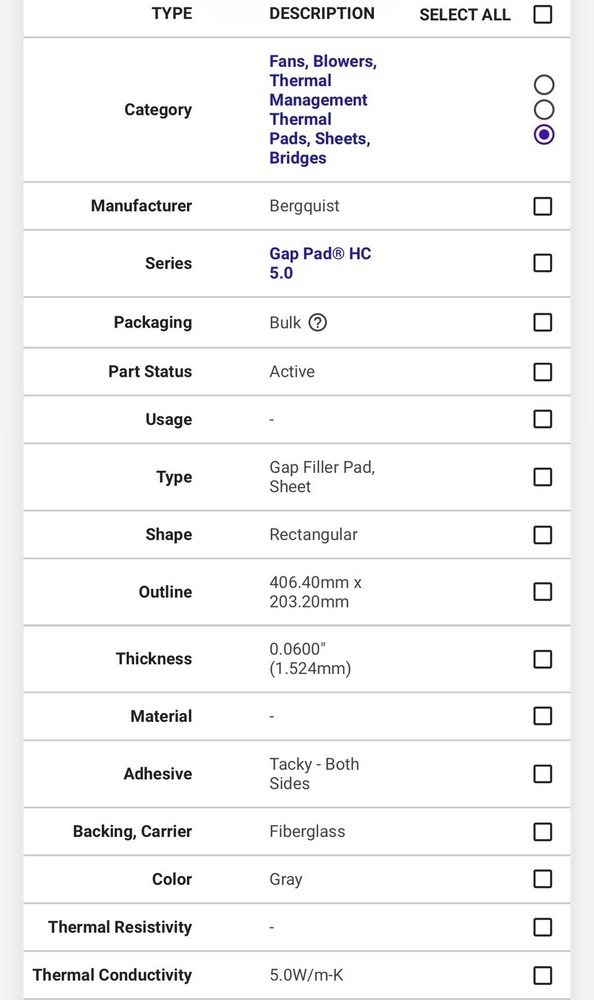This screenshot has width=594, height=1000.
Task: Check the Manufacturer Bergquist checkbox
Action: click(542, 206)
